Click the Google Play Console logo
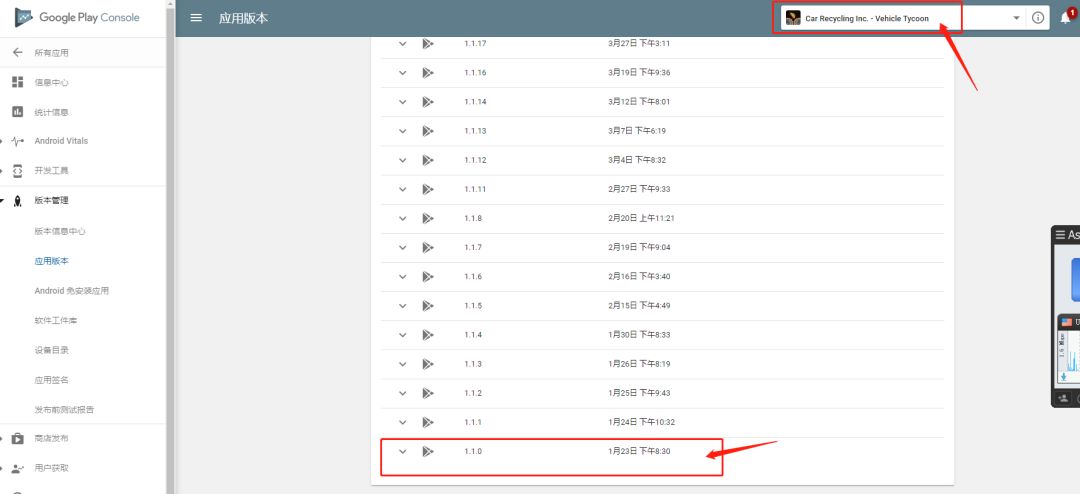 [x=77, y=18]
